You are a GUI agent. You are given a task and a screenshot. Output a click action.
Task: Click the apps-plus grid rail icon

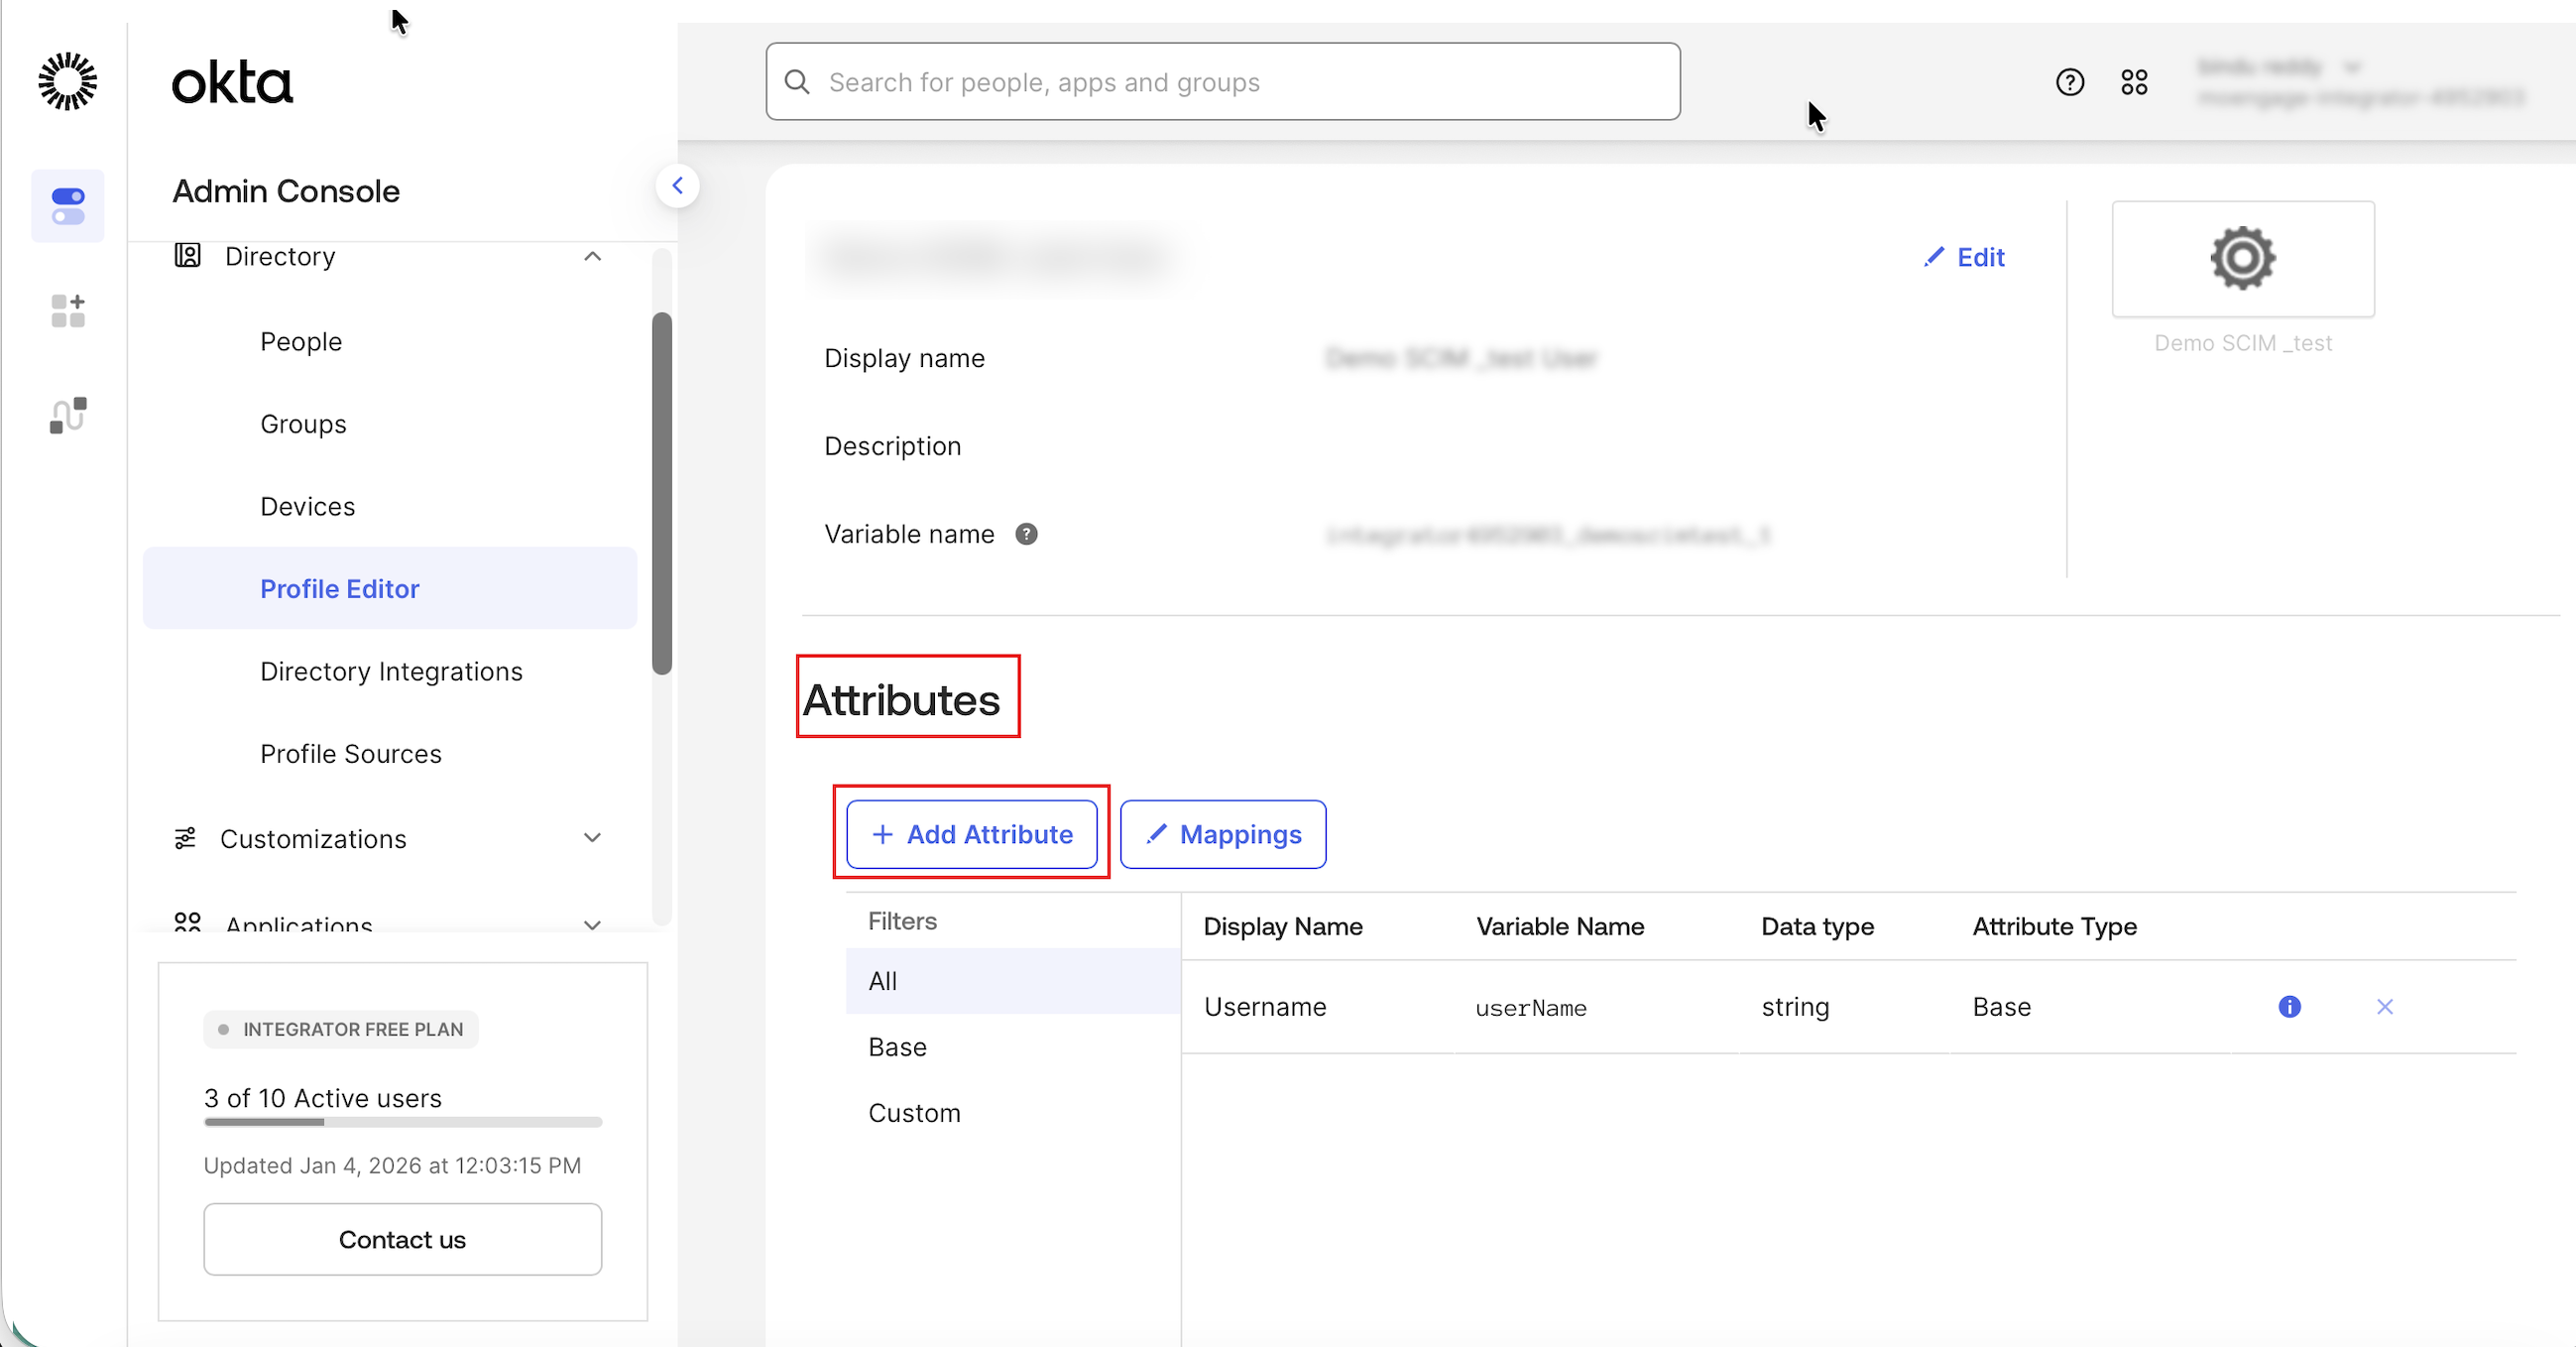tap(67, 310)
